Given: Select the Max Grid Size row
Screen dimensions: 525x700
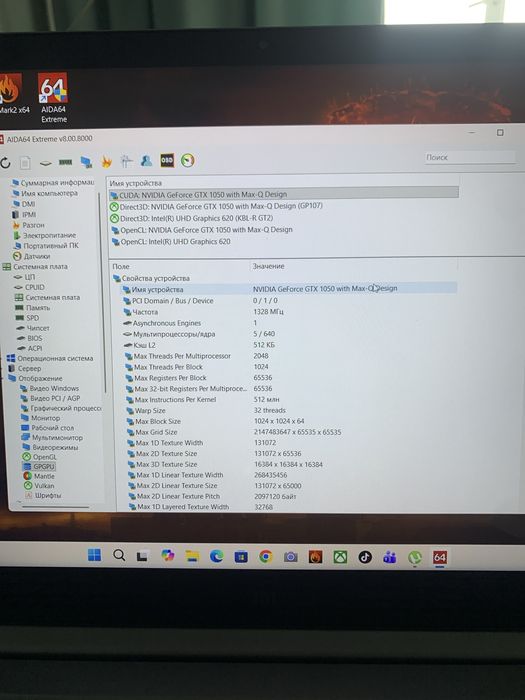Looking at the screenshot, I should click(x=291, y=432).
